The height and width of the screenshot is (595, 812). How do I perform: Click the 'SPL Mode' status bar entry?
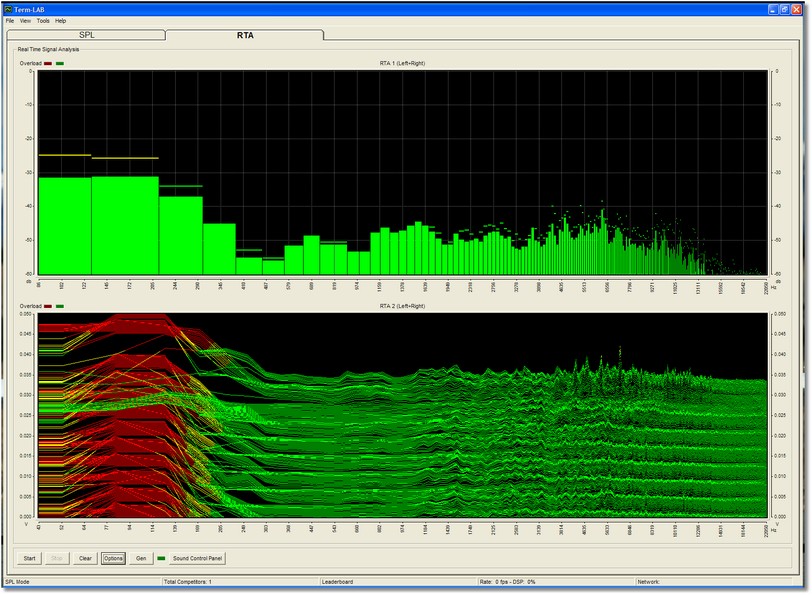(x=17, y=582)
